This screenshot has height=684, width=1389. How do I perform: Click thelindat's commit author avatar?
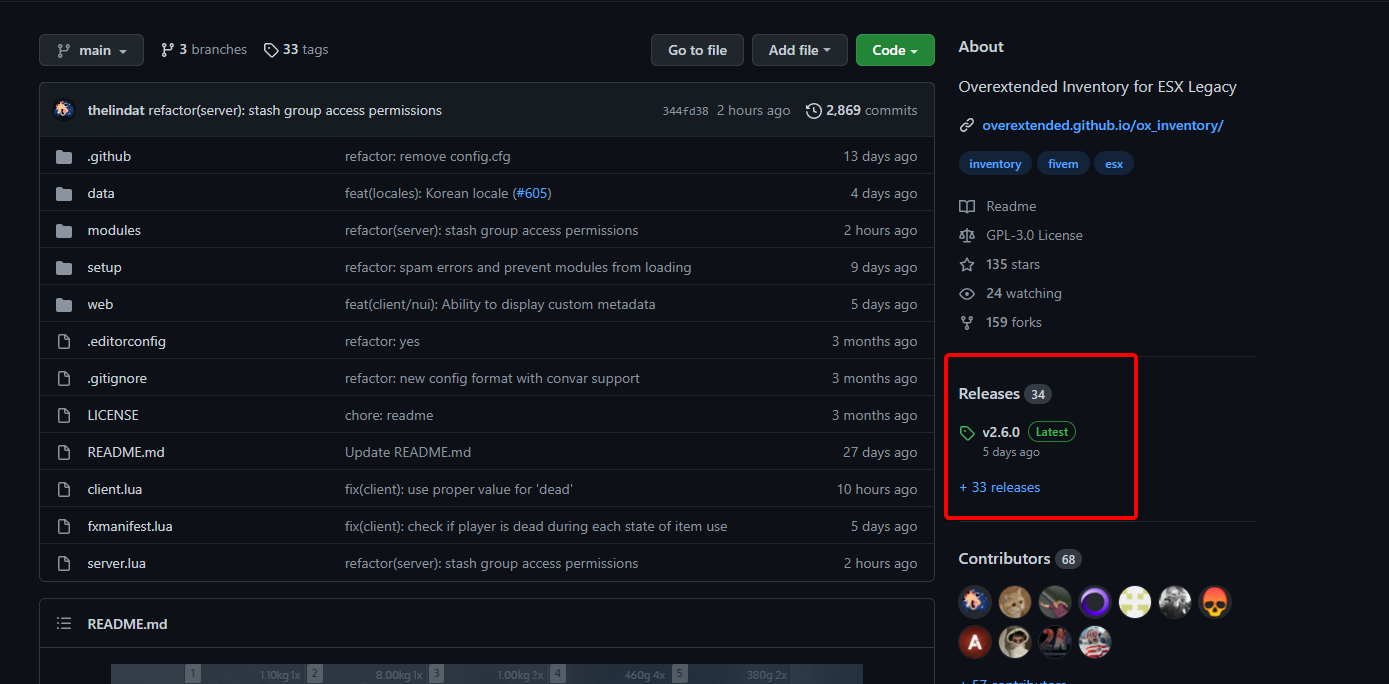(64, 110)
